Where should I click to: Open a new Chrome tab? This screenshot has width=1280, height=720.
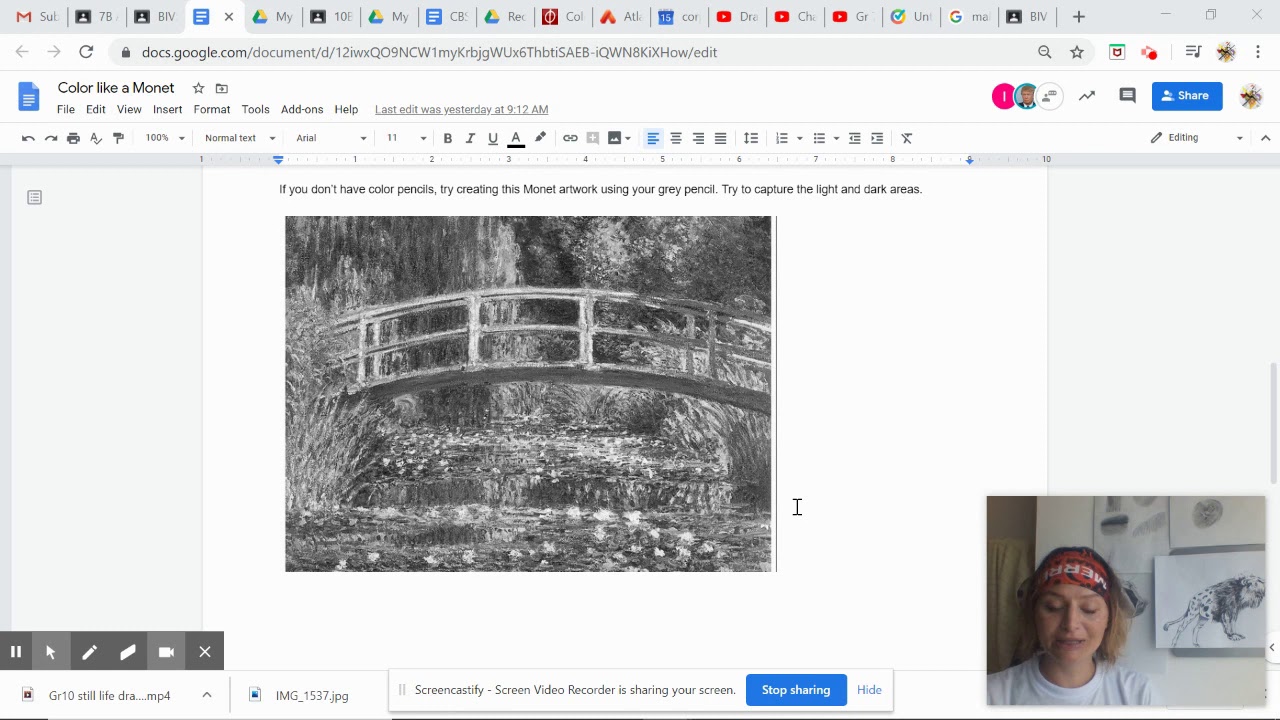[1078, 17]
